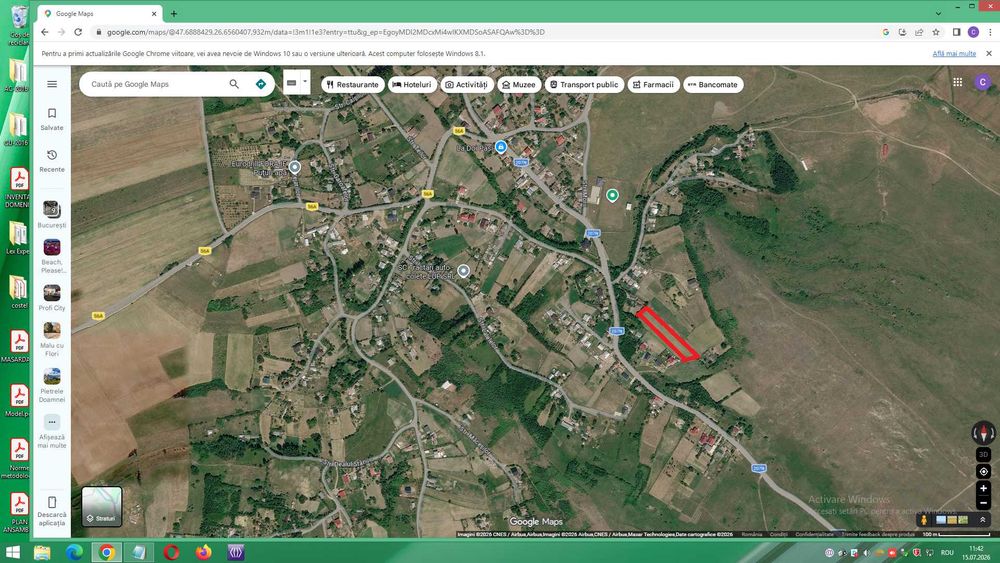
Task: Click the gray button left of dropdown arrow
Action: pyautogui.click(x=291, y=82)
